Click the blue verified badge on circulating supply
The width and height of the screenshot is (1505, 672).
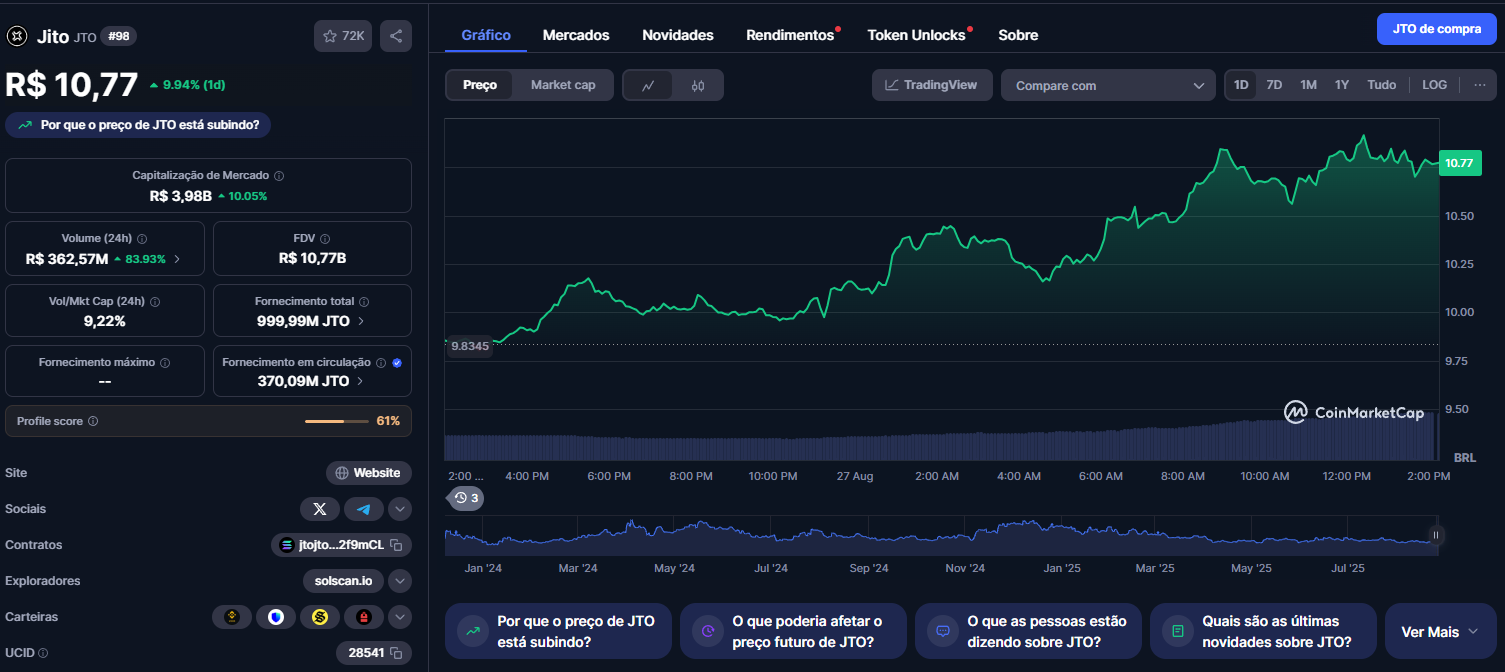(397, 363)
